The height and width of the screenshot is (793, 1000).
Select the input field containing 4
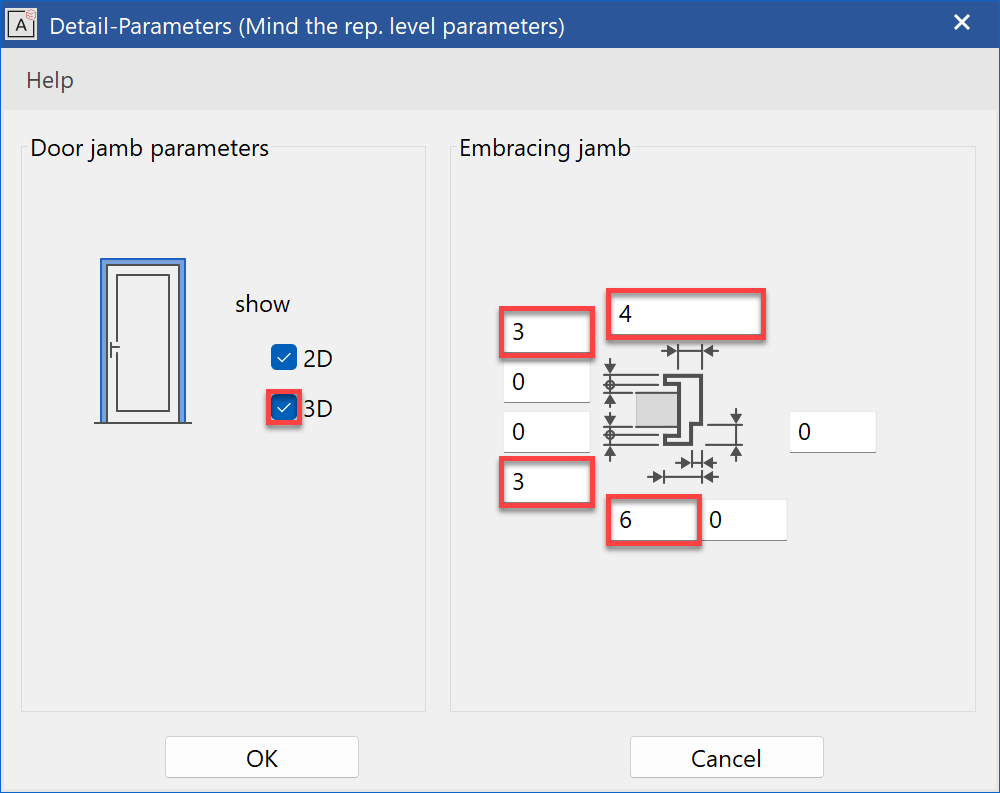coord(686,313)
